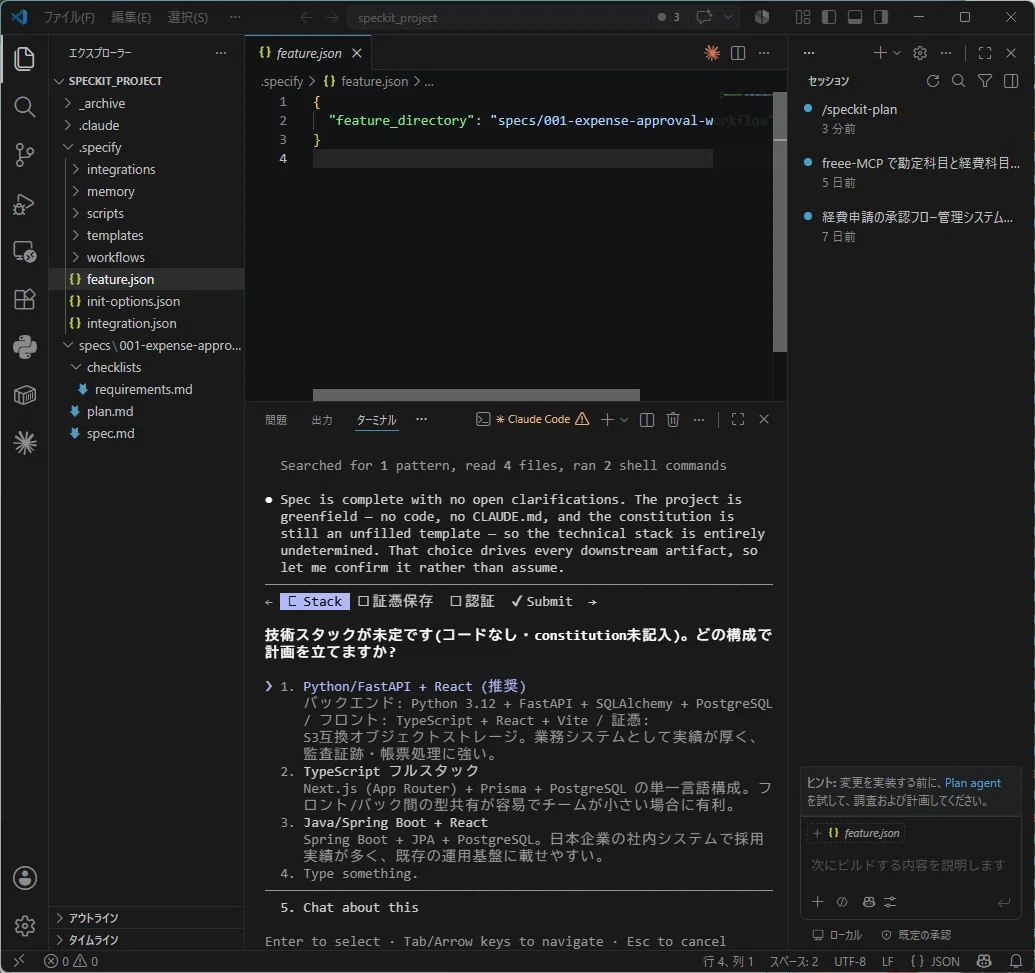Click the Plan agent link
The image size is (1035, 973).
(x=972, y=783)
